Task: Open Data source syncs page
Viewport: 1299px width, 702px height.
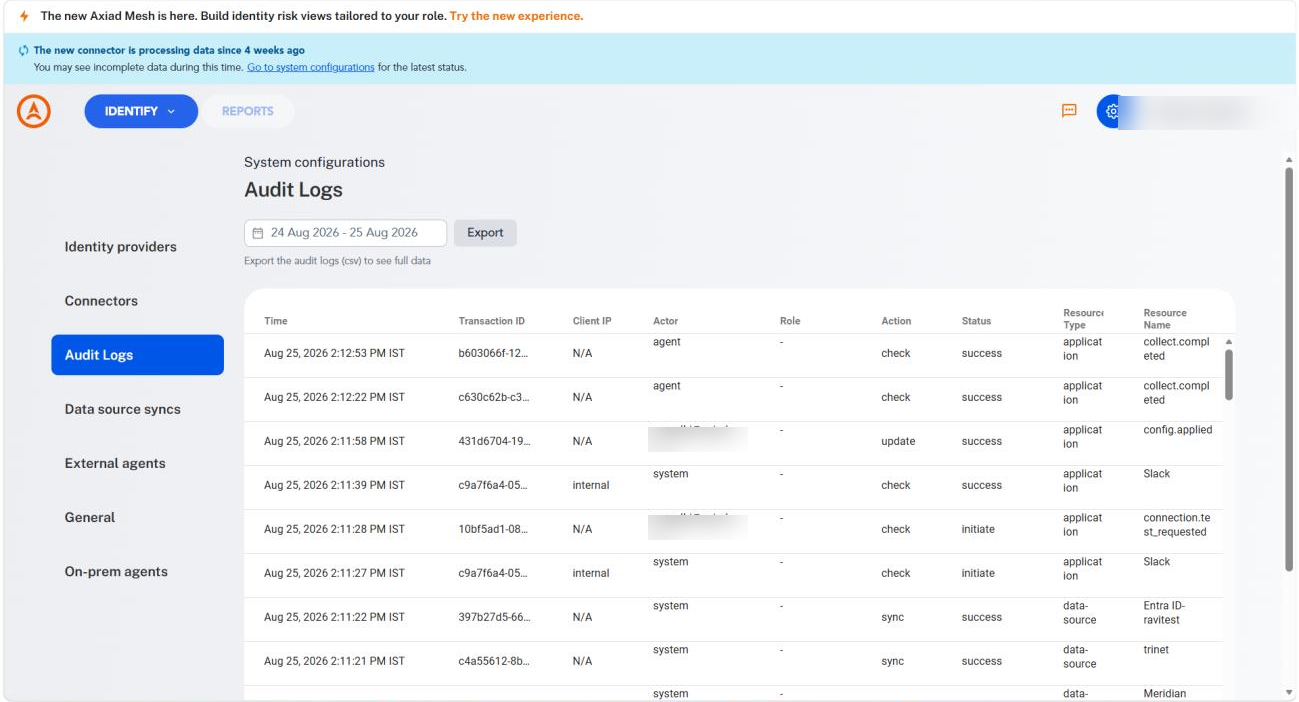Action: 123,409
